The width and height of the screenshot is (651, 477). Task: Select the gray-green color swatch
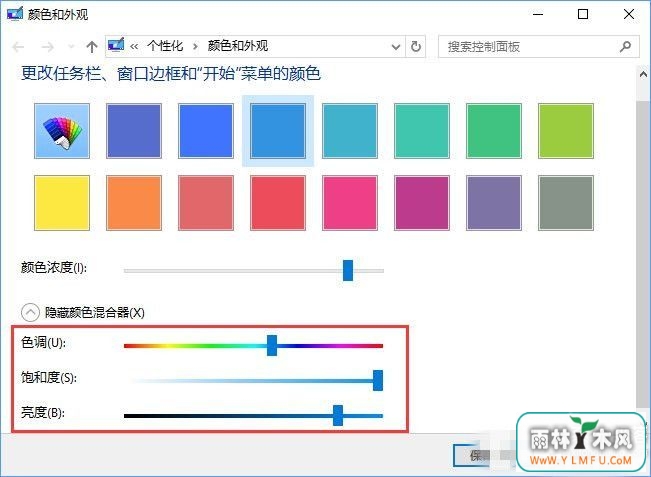[566, 203]
